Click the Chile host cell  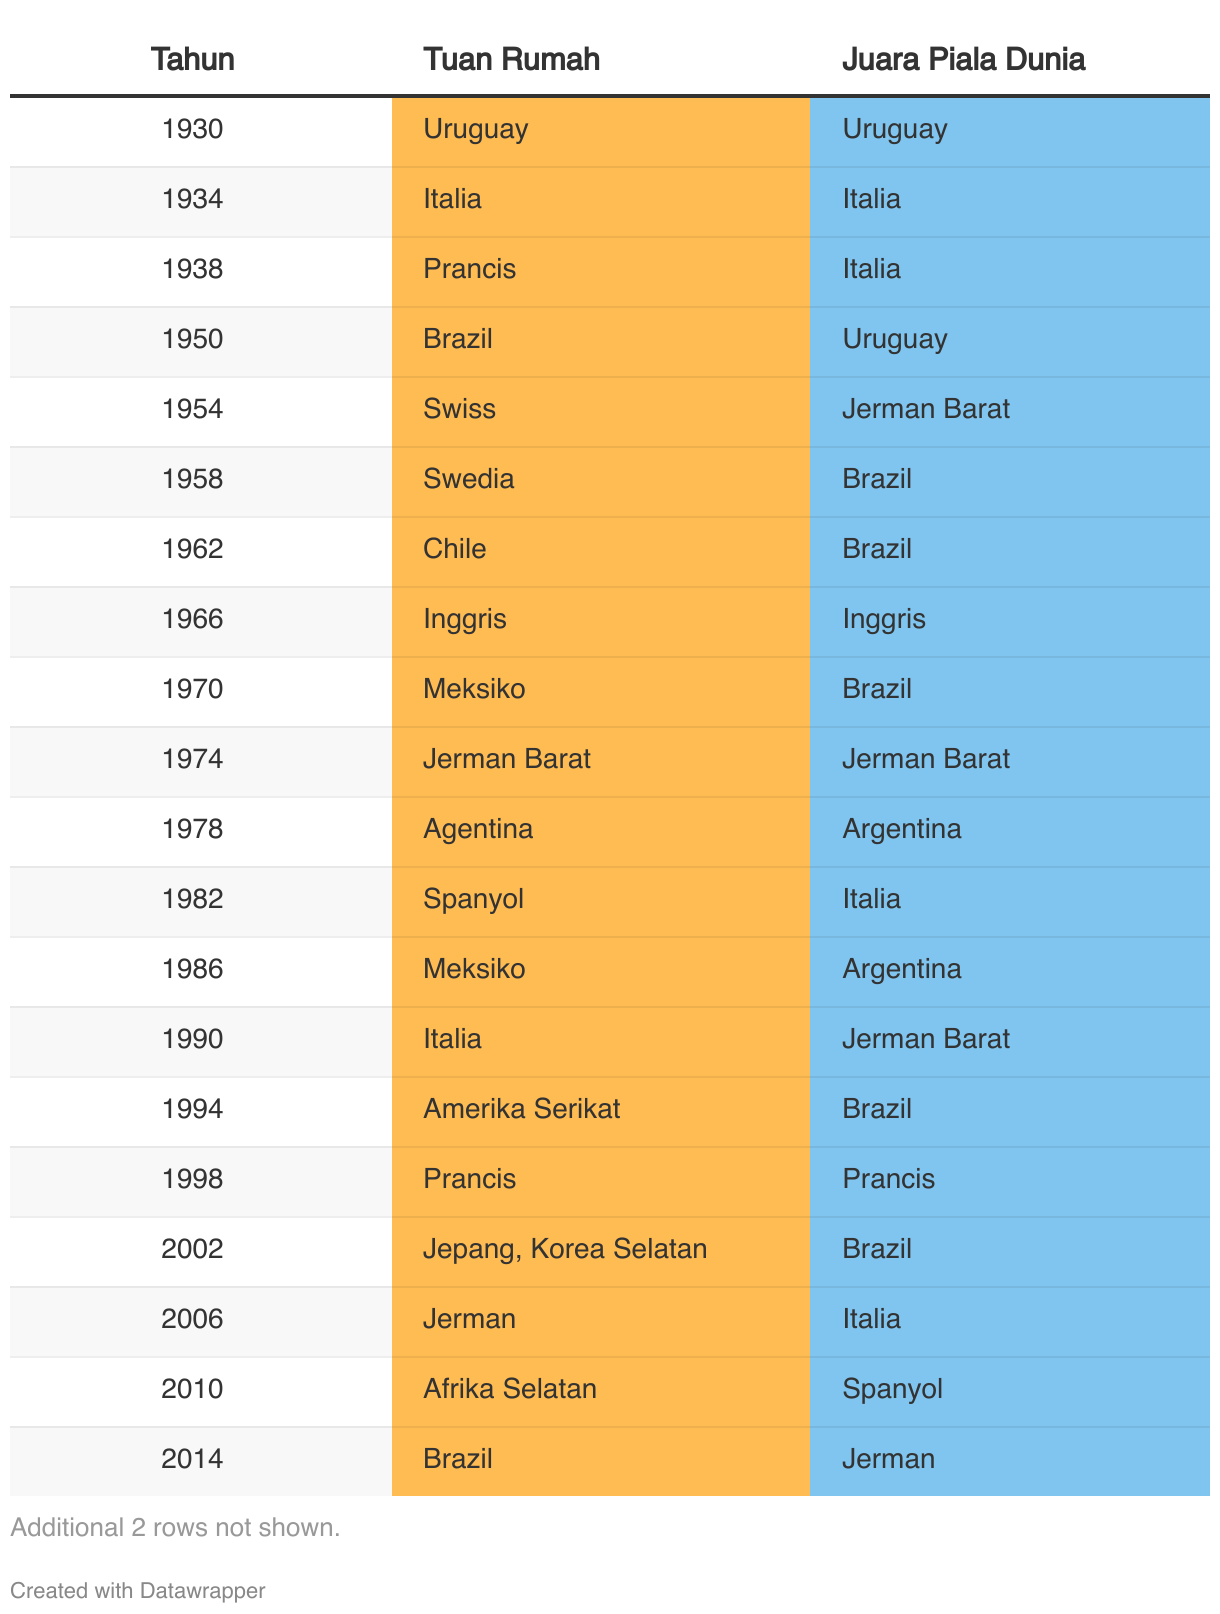pyautogui.click(x=600, y=550)
